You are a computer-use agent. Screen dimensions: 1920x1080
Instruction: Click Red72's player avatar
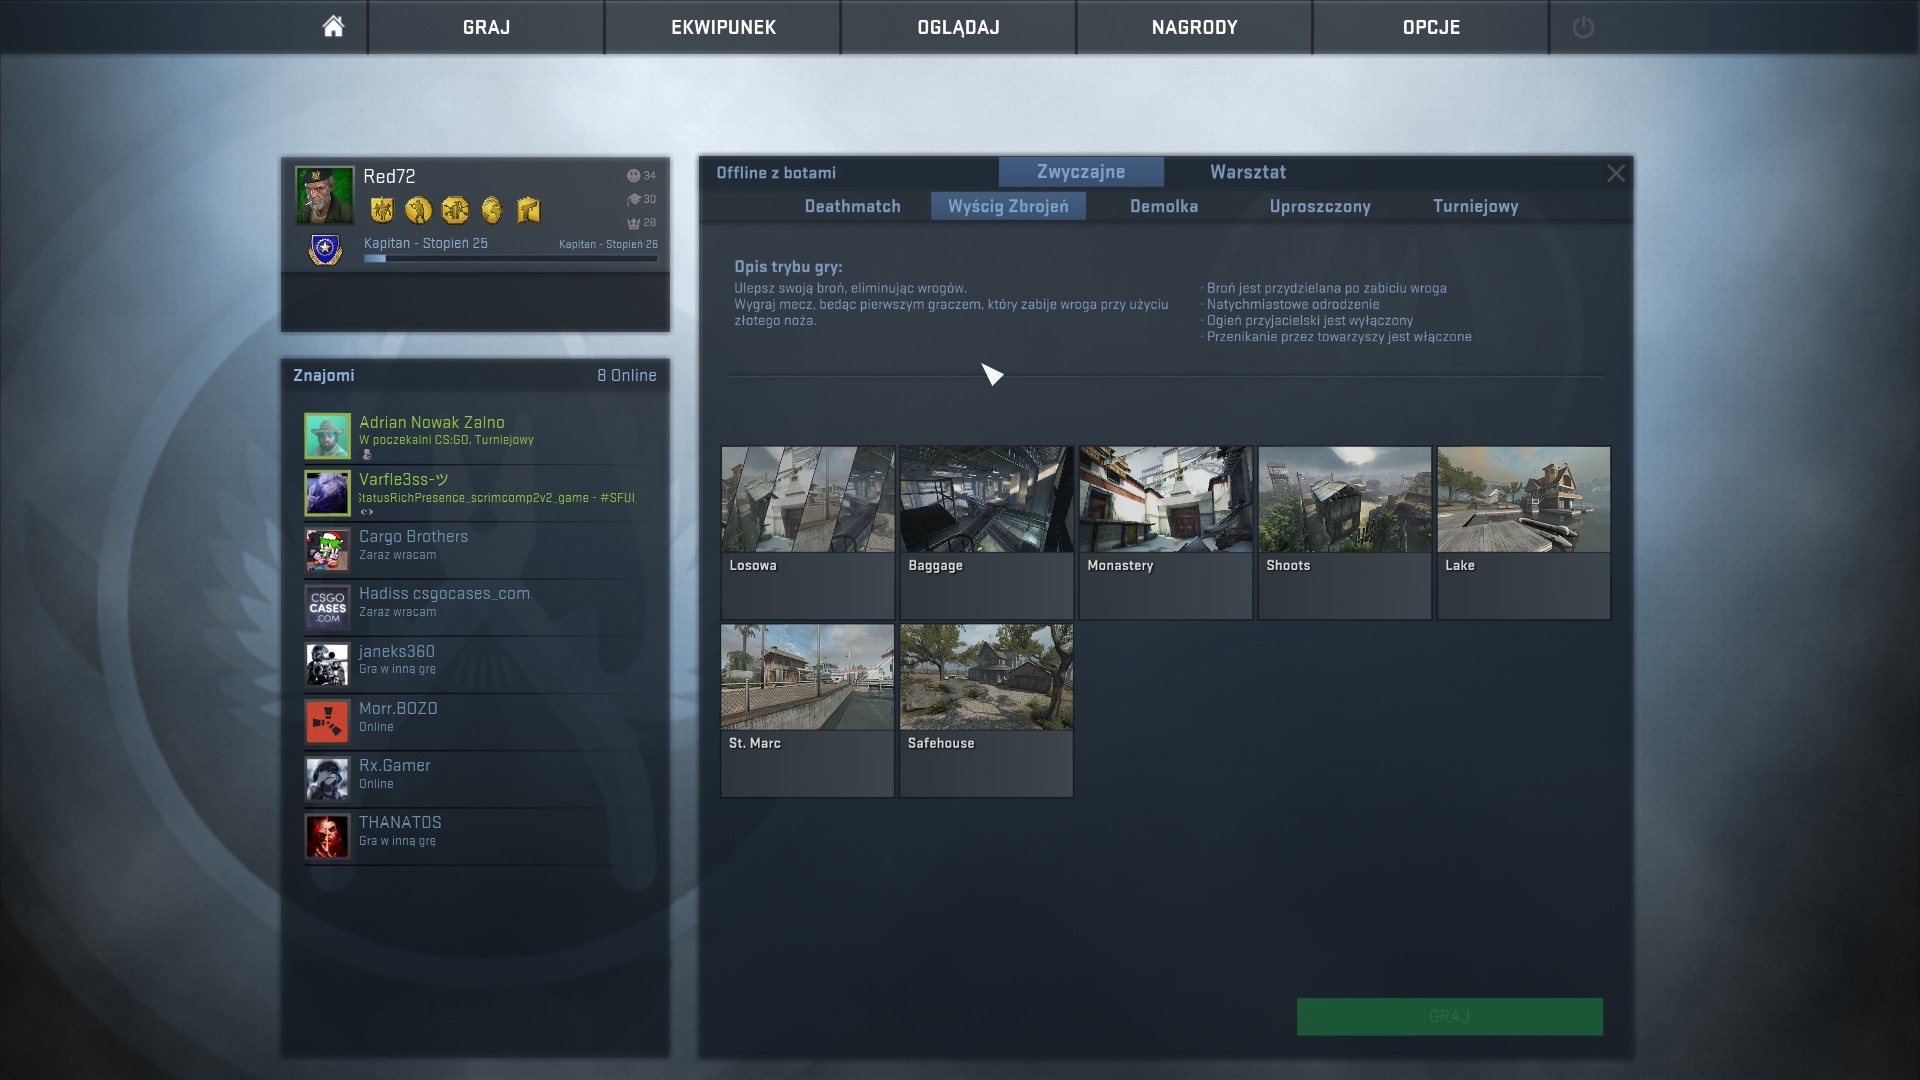tap(324, 195)
